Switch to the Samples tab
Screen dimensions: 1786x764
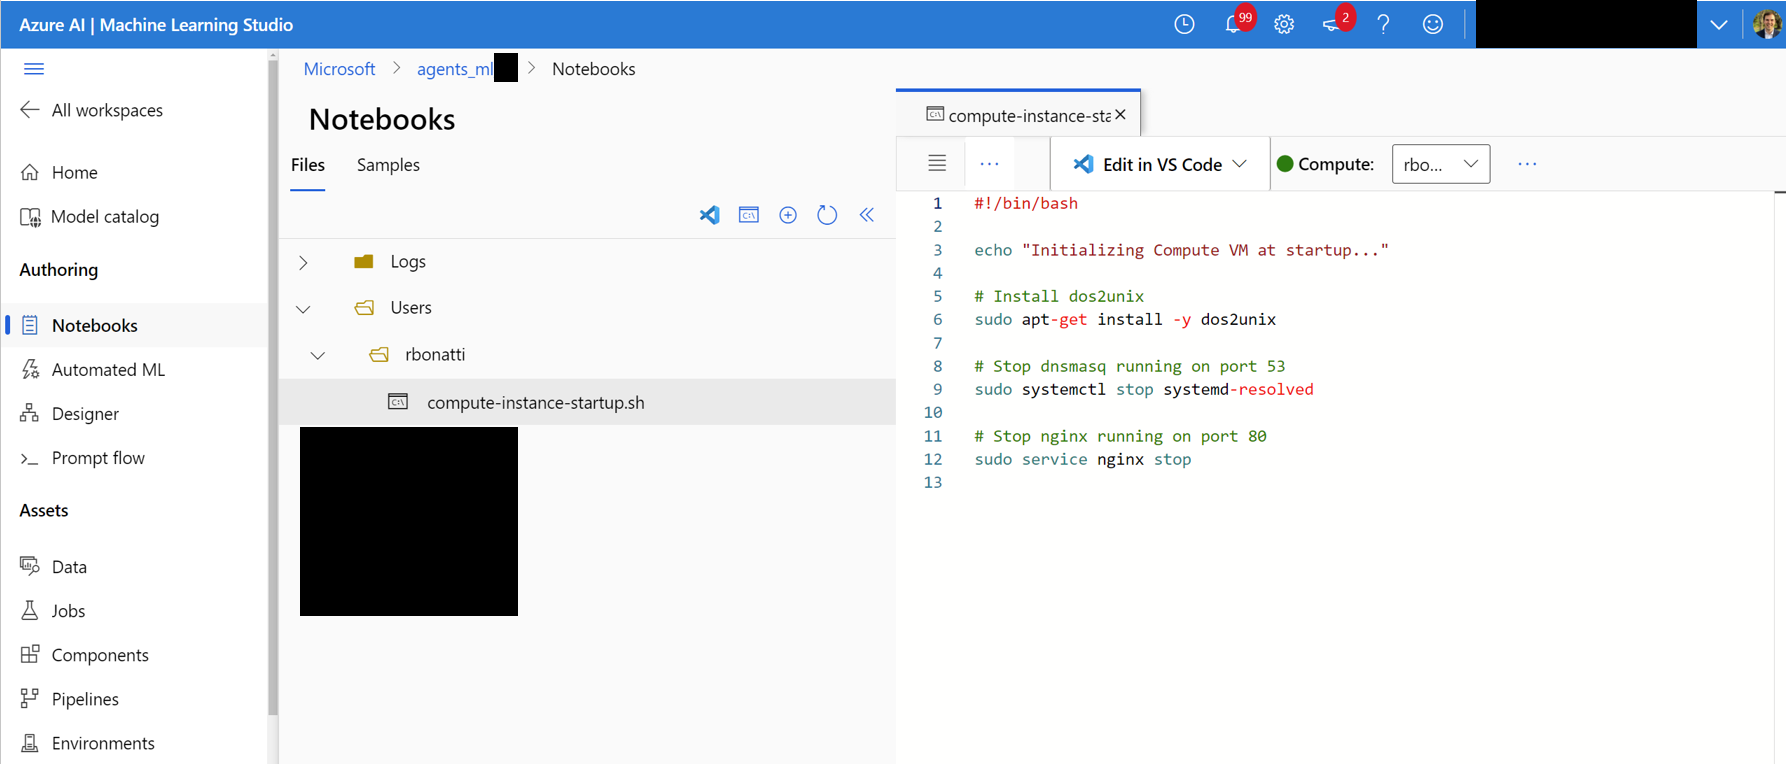tap(388, 165)
